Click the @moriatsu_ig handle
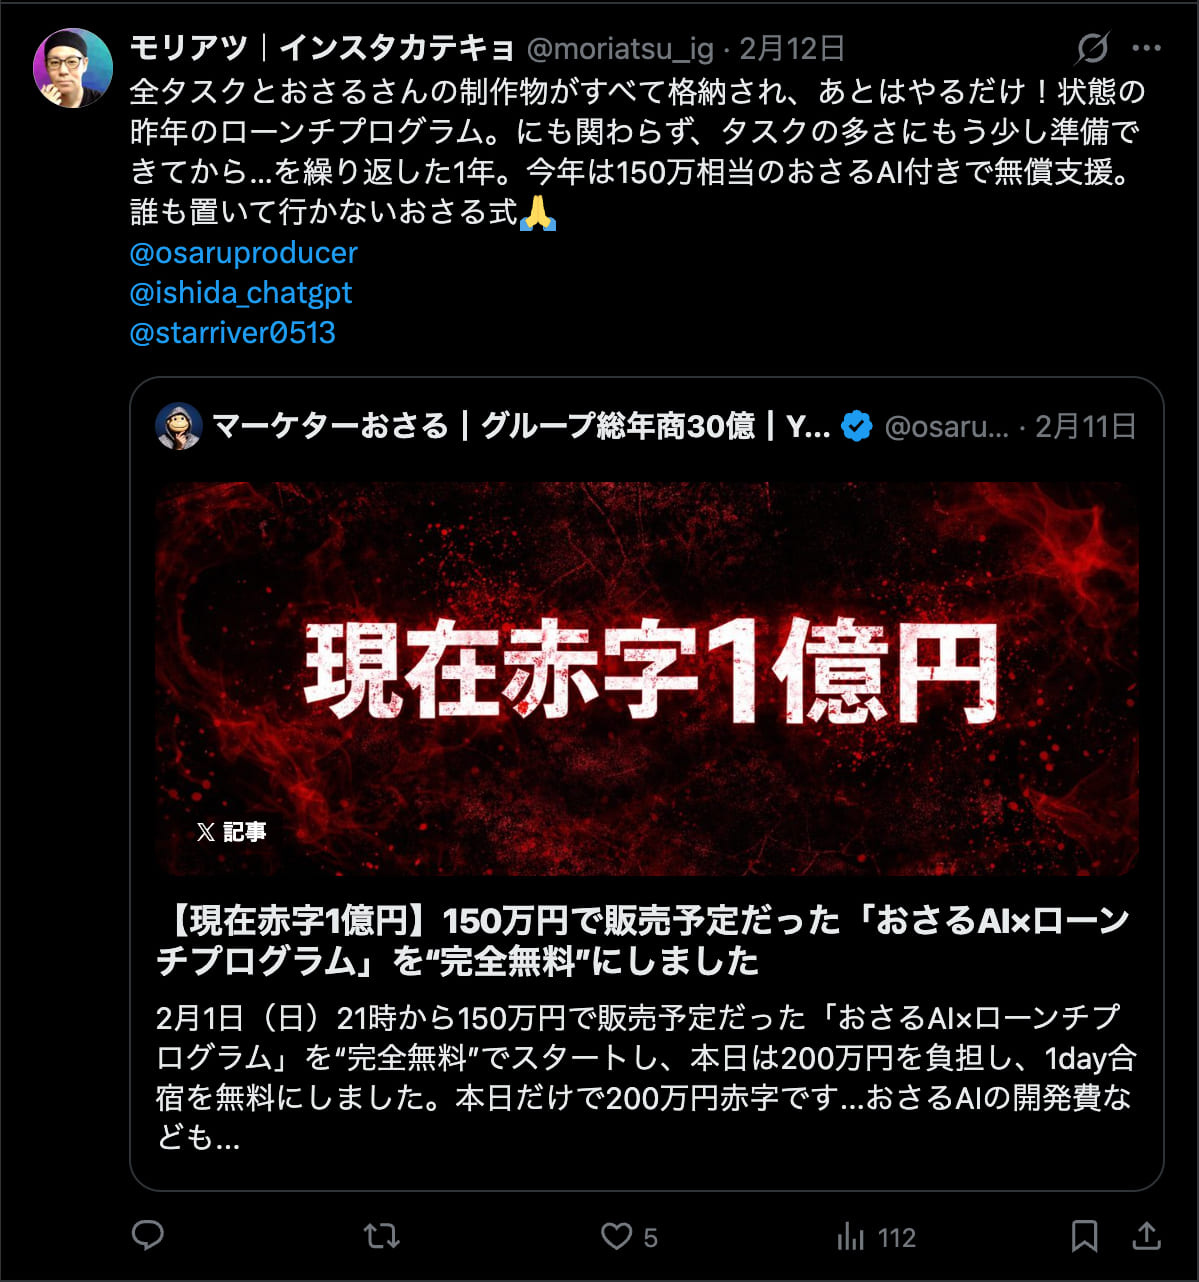Viewport: 1199px width, 1282px height. click(620, 48)
